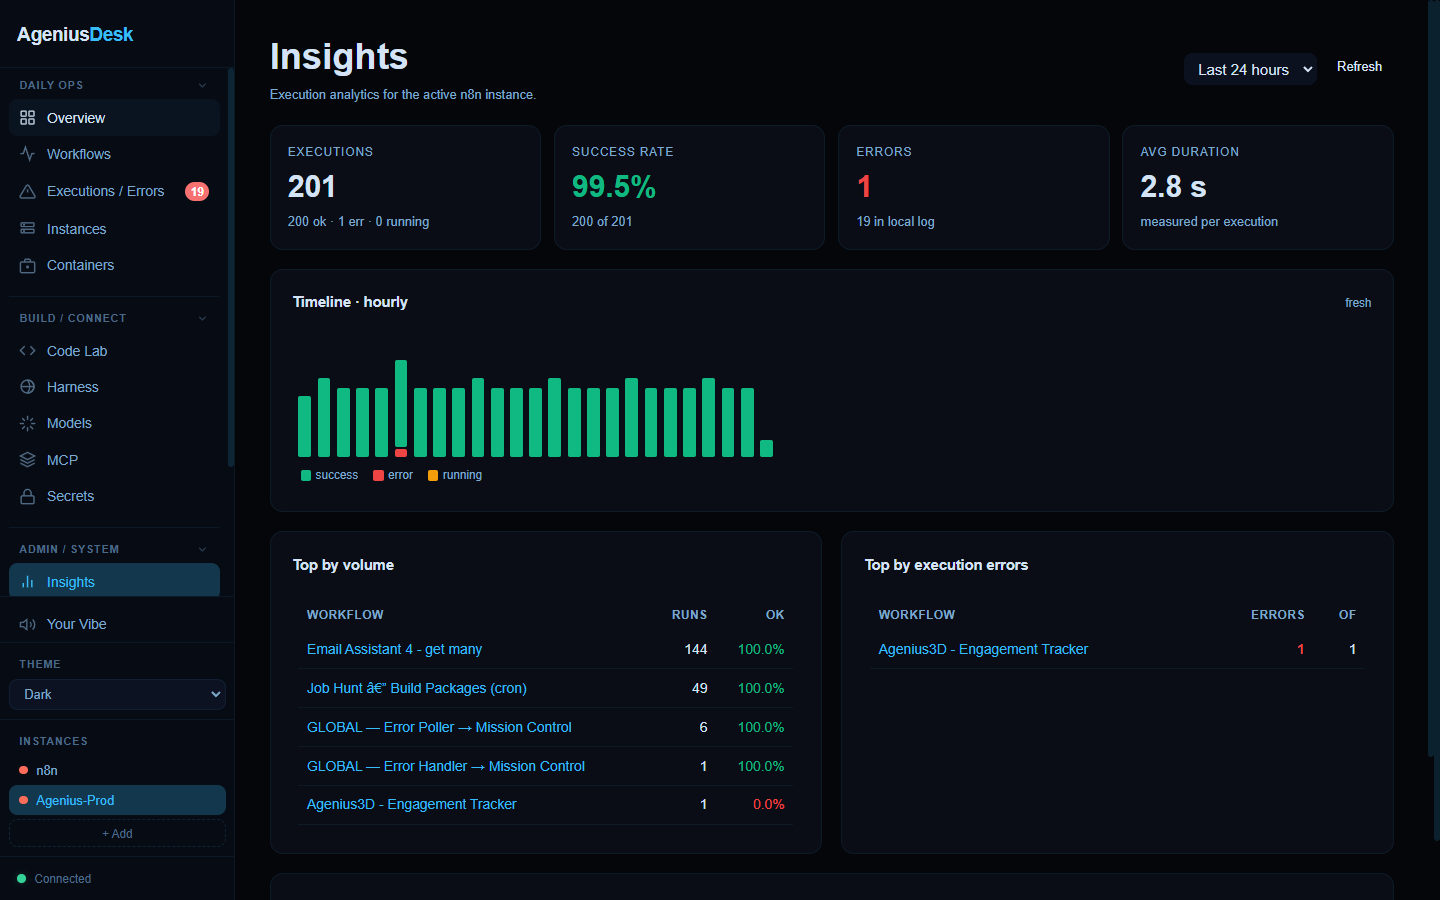Viewport: 1440px width, 900px height.
Task: Click the Instances server icon
Action: [x=27, y=229]
